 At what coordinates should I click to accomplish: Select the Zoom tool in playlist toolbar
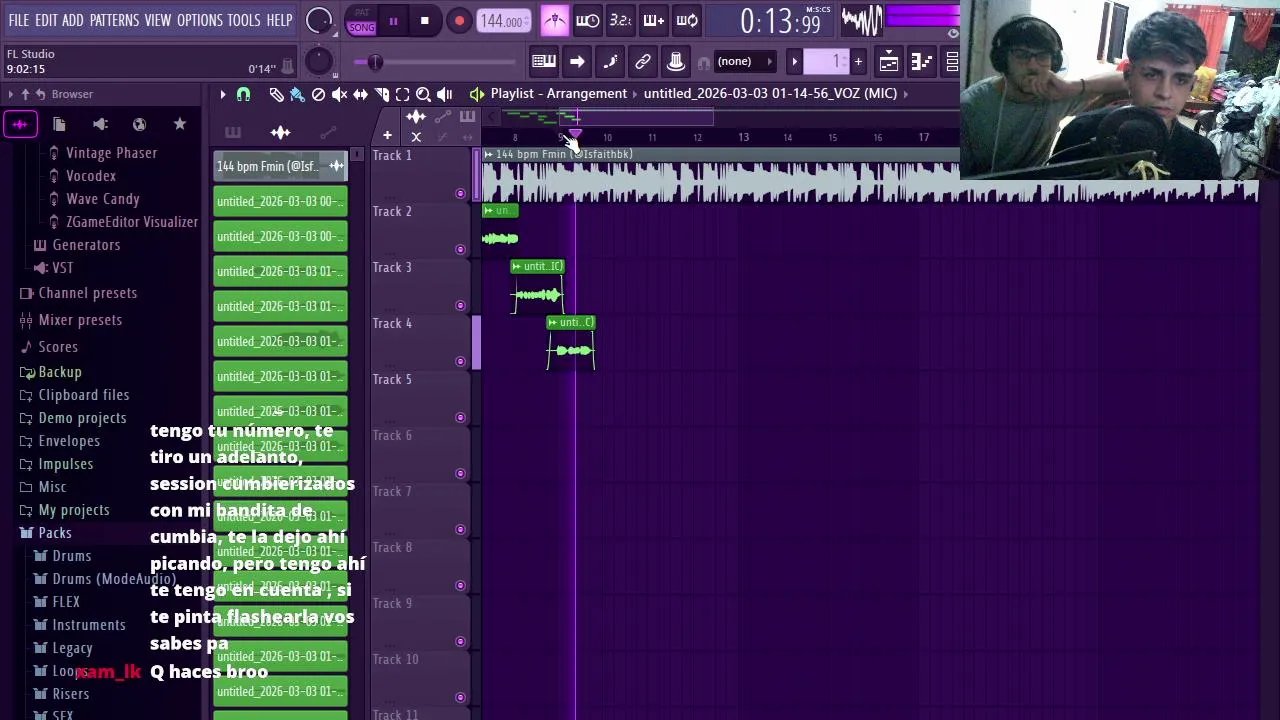coord(423,94)
